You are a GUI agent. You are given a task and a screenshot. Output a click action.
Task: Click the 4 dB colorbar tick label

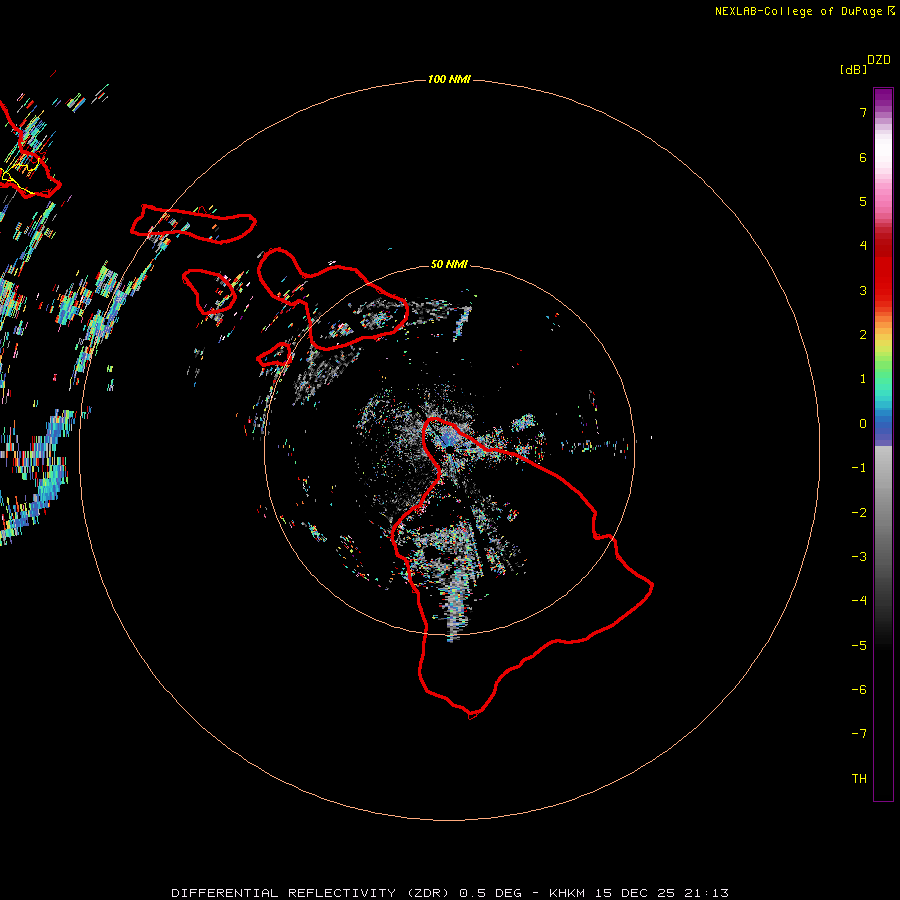click(863, 246)
